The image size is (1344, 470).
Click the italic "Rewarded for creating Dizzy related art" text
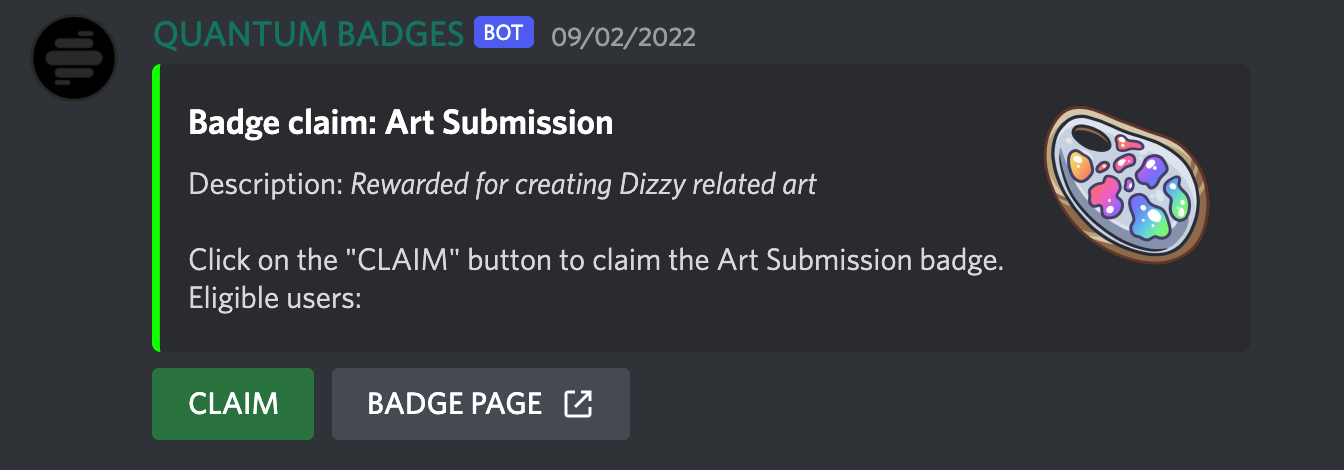point(583,184)
